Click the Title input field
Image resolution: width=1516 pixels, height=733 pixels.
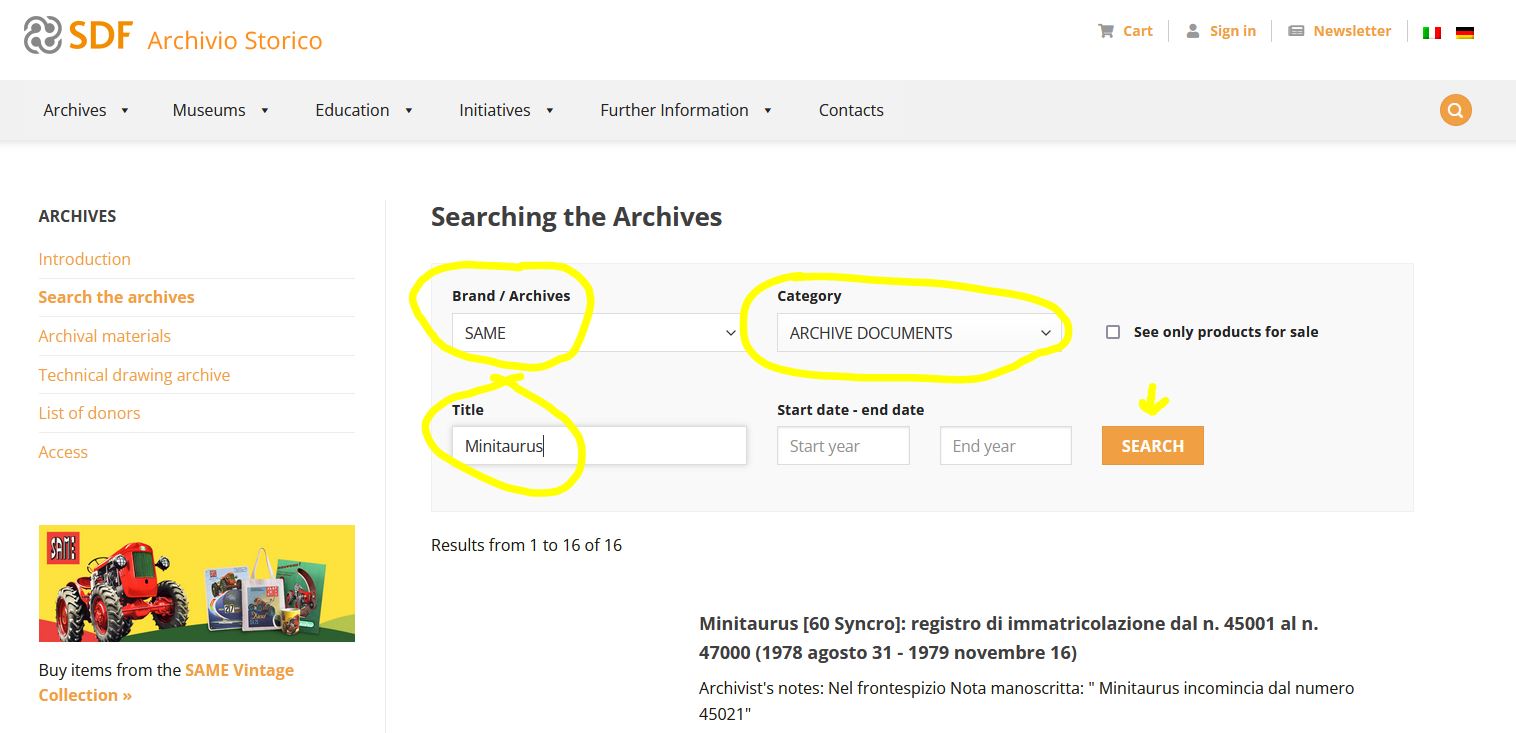pos(599,446)
